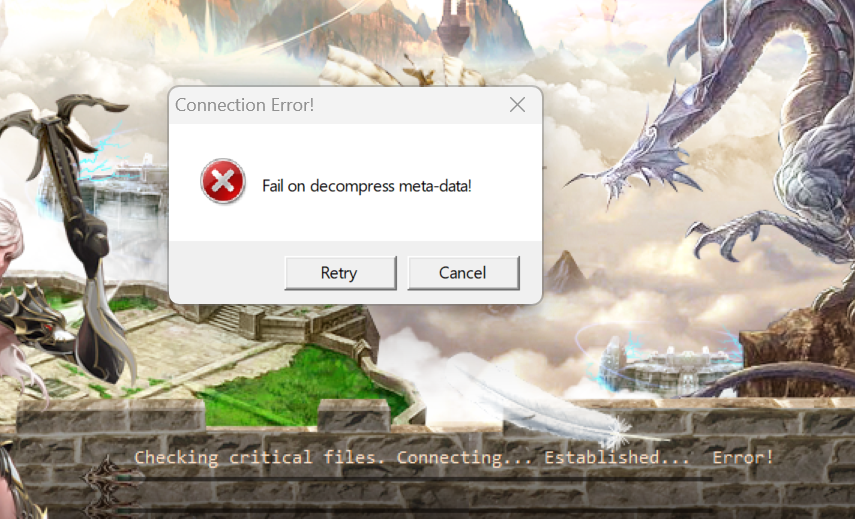Click the 'Checking critical files.' status text
Screen dimensions: 855x519
(260, 457)
